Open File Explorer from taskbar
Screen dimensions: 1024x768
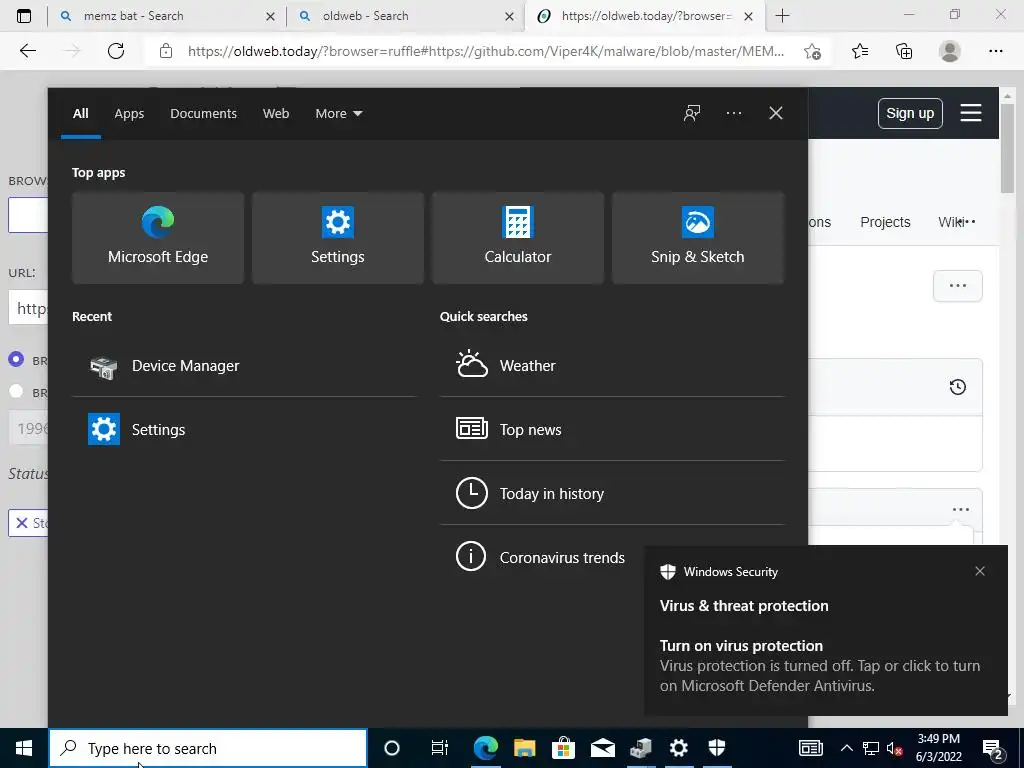pyautogui.click(x=524, y=748)
